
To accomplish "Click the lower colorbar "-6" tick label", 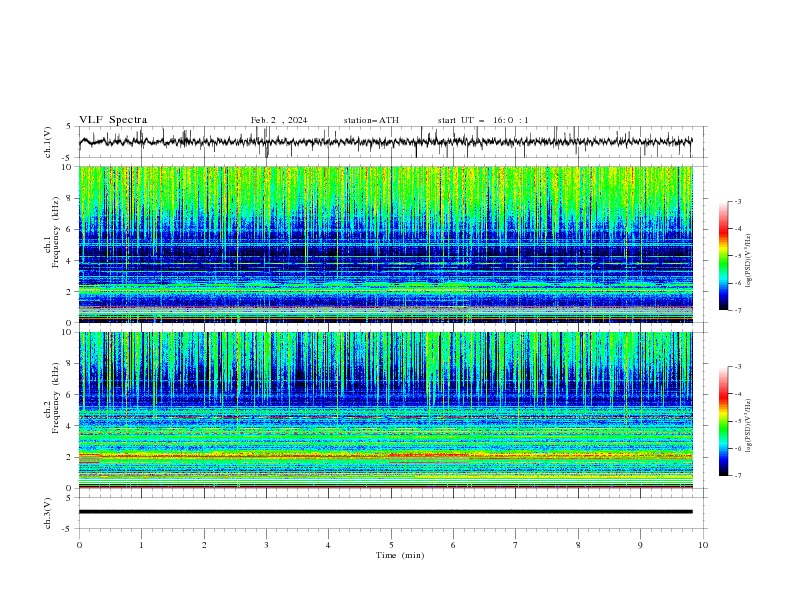I will pos(738,448).
